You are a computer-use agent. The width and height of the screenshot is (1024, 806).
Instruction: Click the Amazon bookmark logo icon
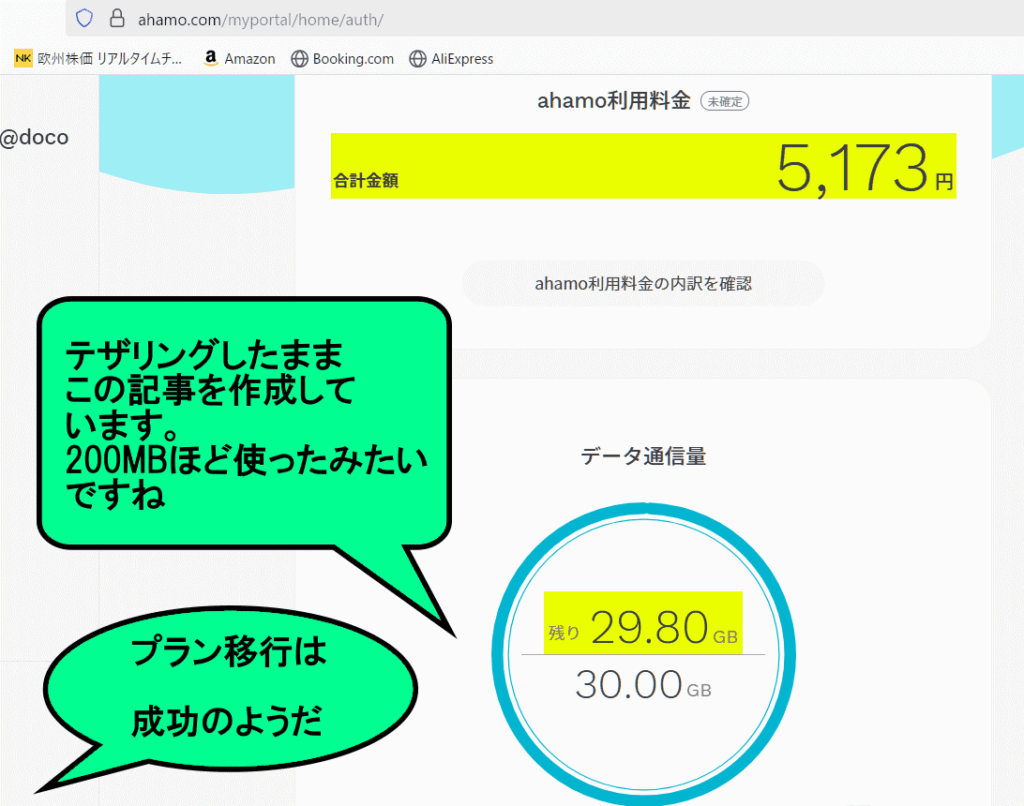click(x=210, y=58)
